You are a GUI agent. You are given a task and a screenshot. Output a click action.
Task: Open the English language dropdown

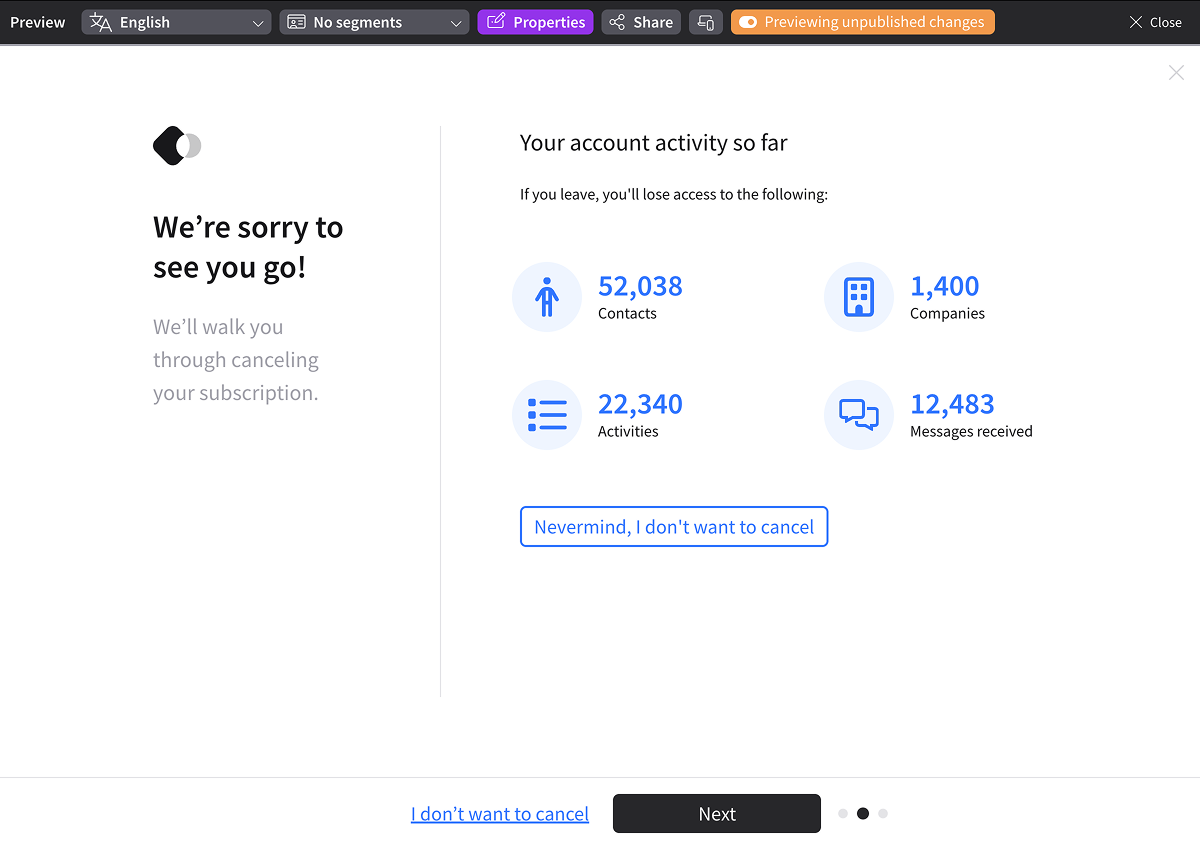176,22
